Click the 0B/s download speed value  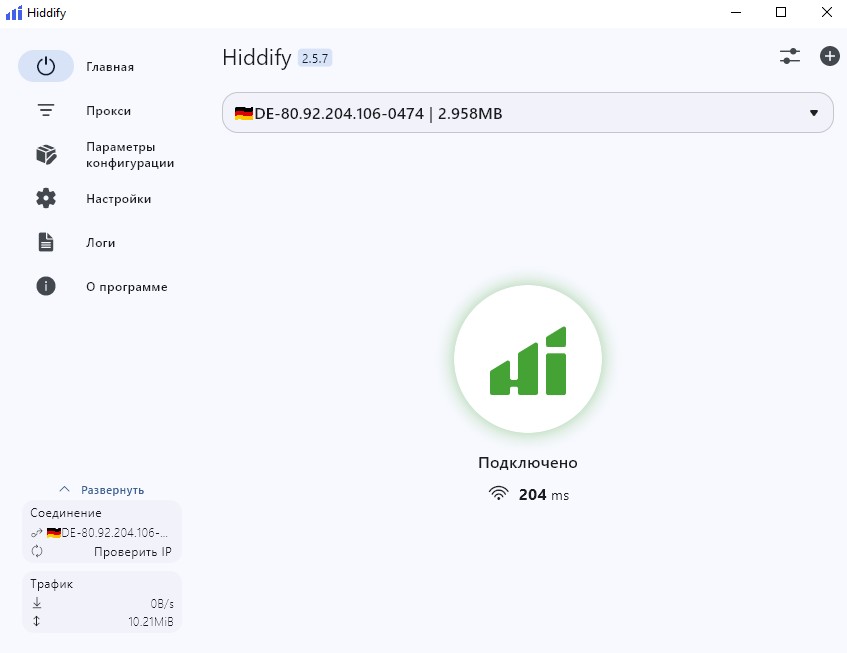162,603
